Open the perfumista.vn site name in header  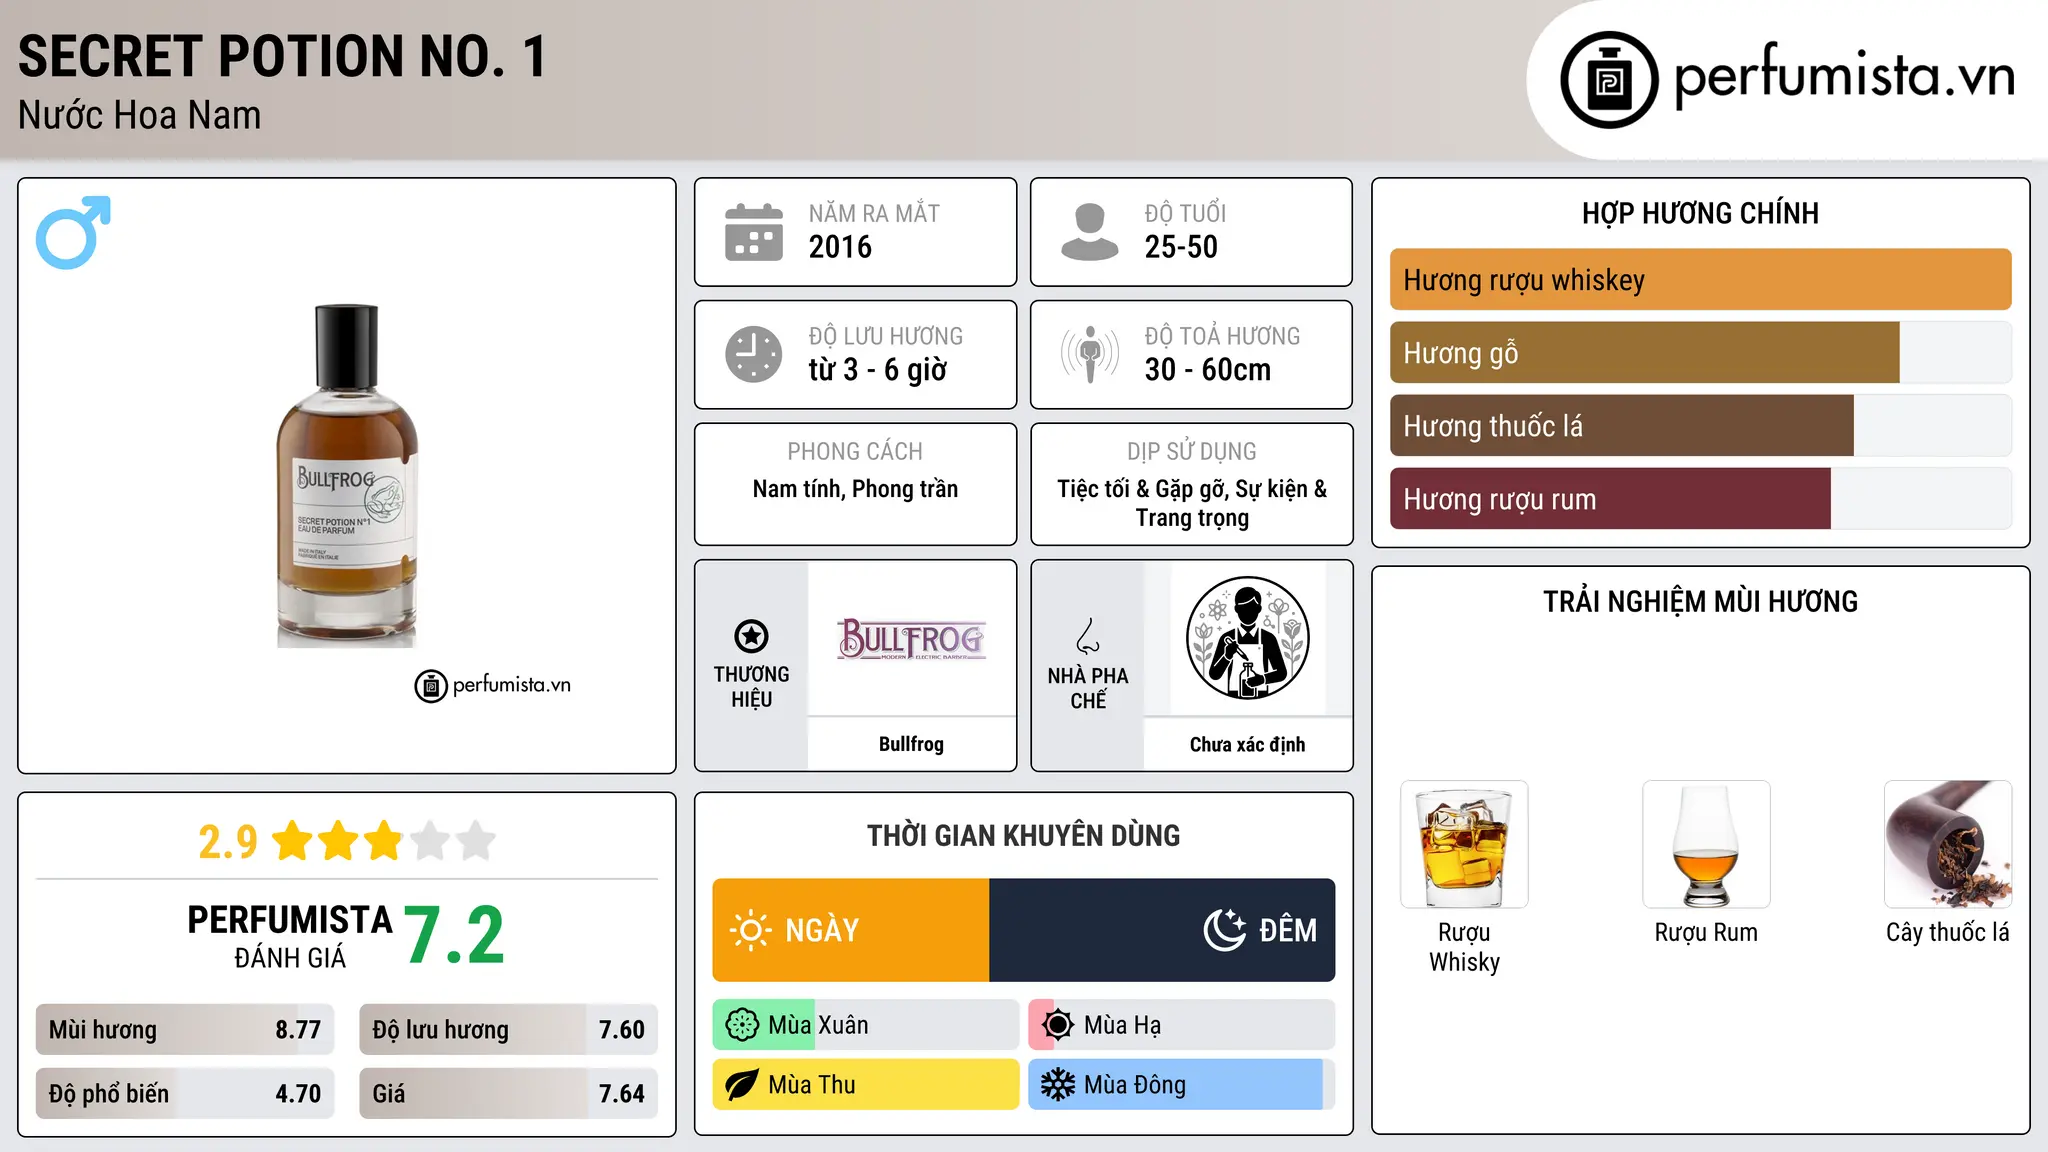pyautogui.click(x=1844, y=77)
